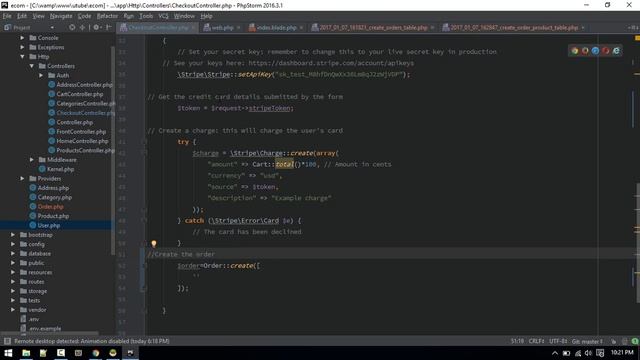Open the File menu
The height and width of the screenshot is (360, 640).
[x=7, y=16]
